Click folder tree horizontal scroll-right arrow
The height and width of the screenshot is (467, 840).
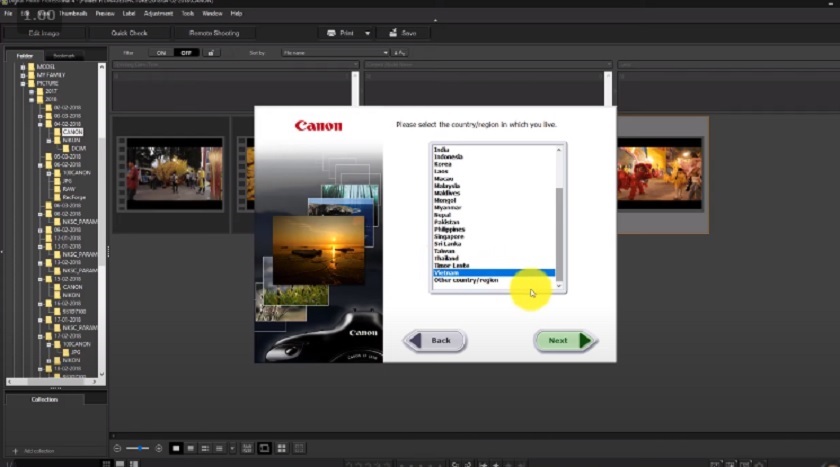pyautogui.click(x=95, y=382)
